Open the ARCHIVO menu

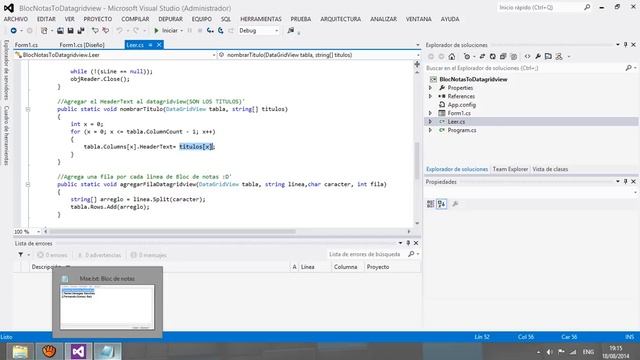16,19
